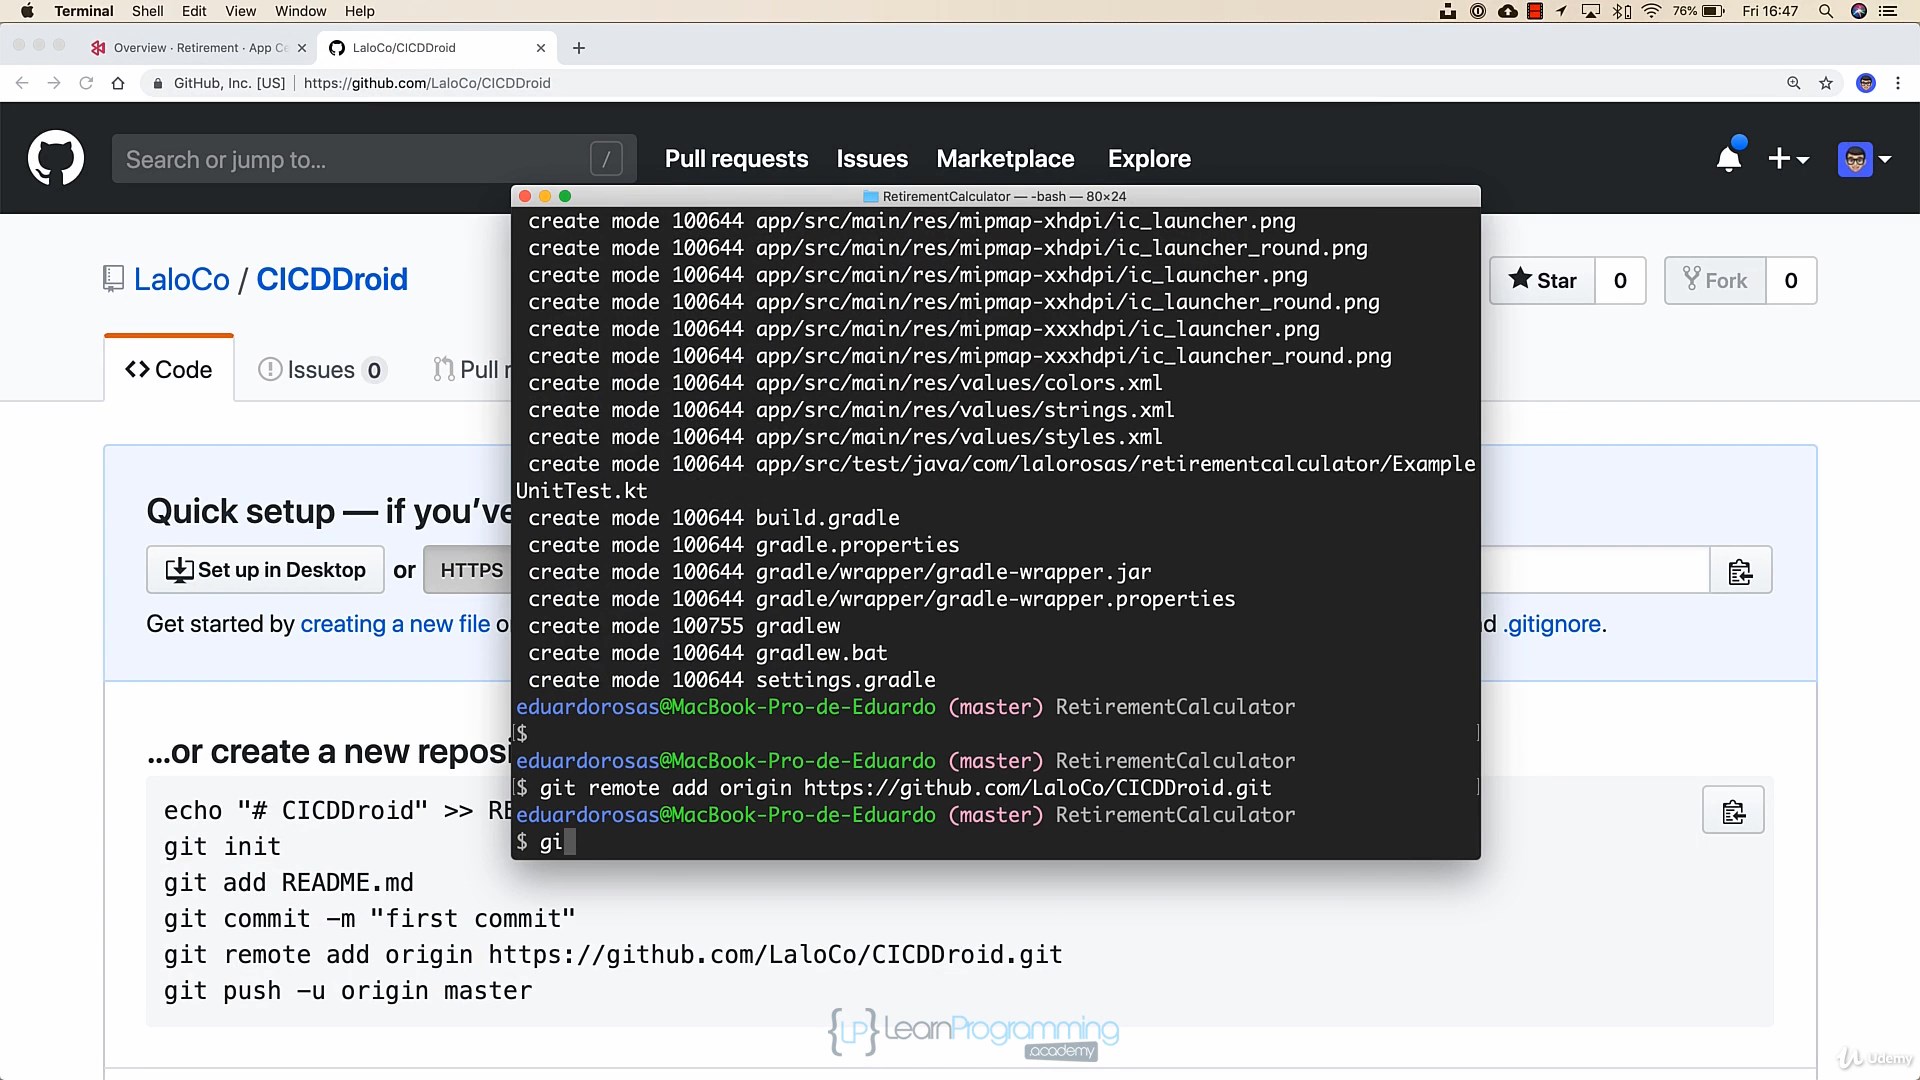The image size is (1920, 1080).
Task: Open the fork count of 0
Action: 1791,281
